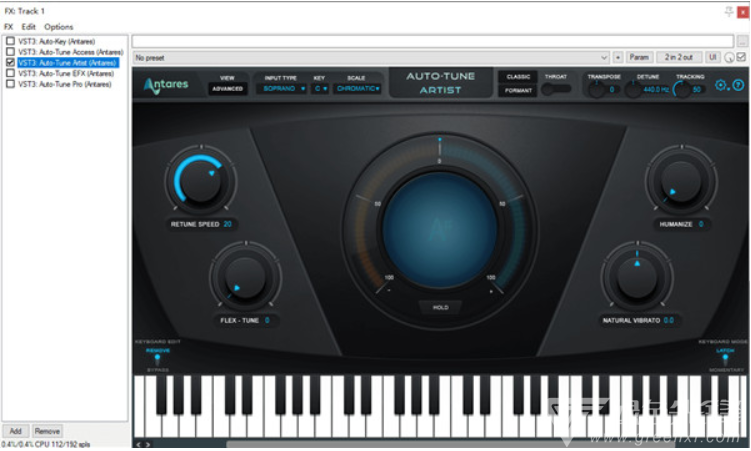Click the plugin wet/dry knob icon
Viewport: 751px width, 451px height.
point(729,58)
